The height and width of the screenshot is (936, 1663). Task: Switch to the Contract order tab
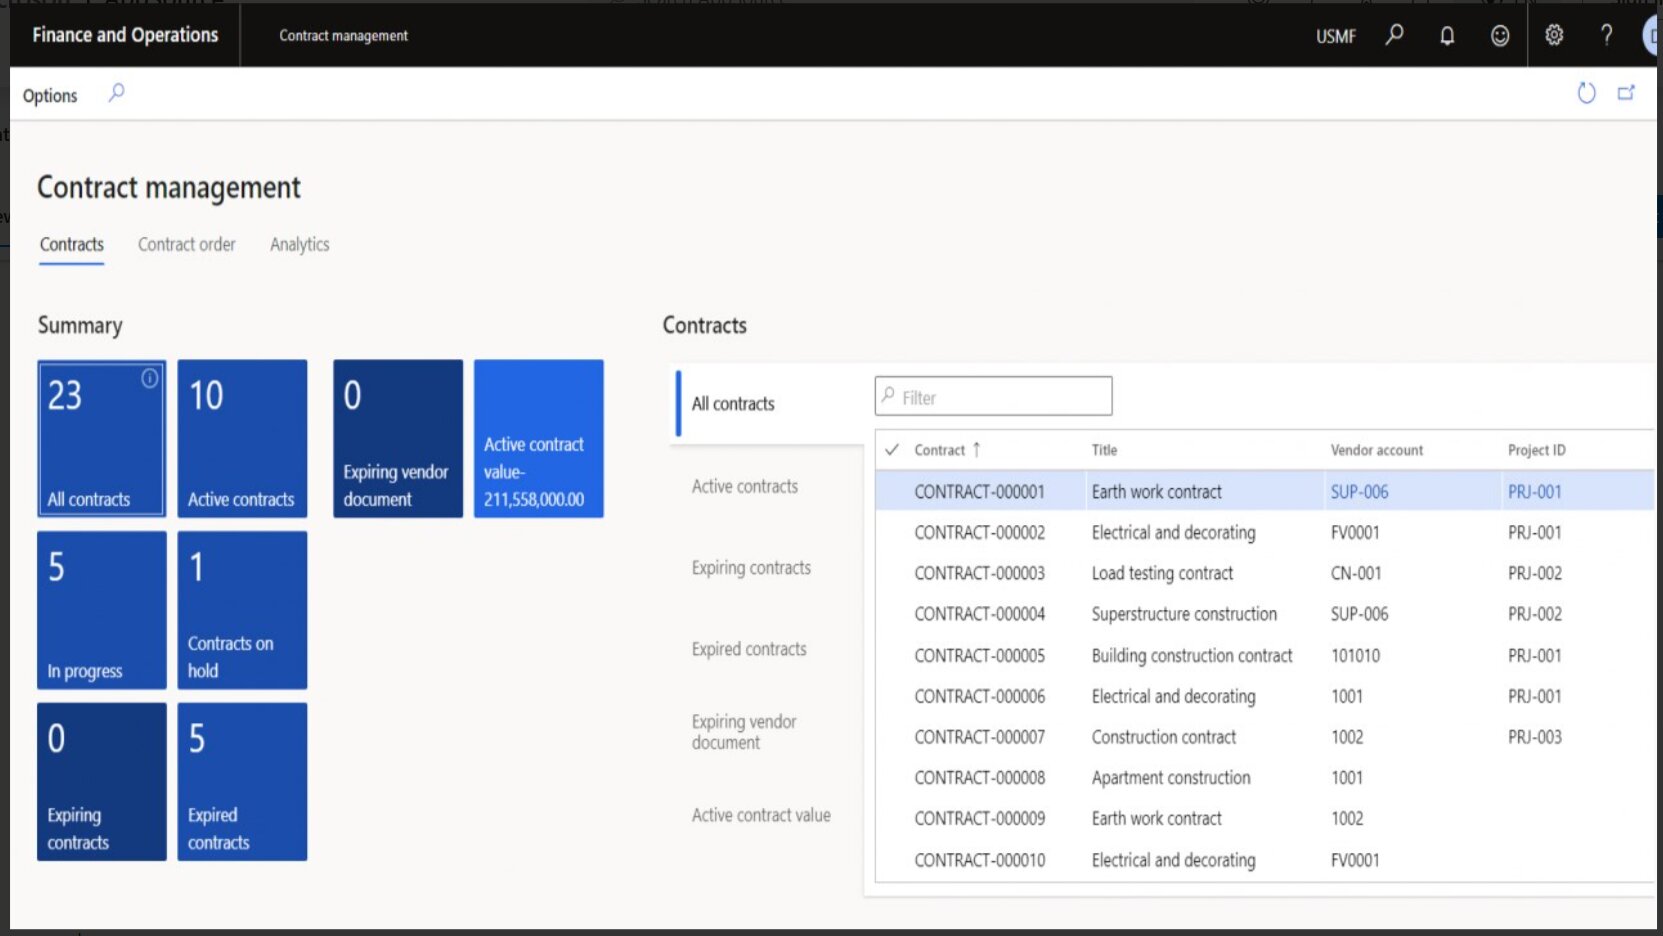click(186, 244)
